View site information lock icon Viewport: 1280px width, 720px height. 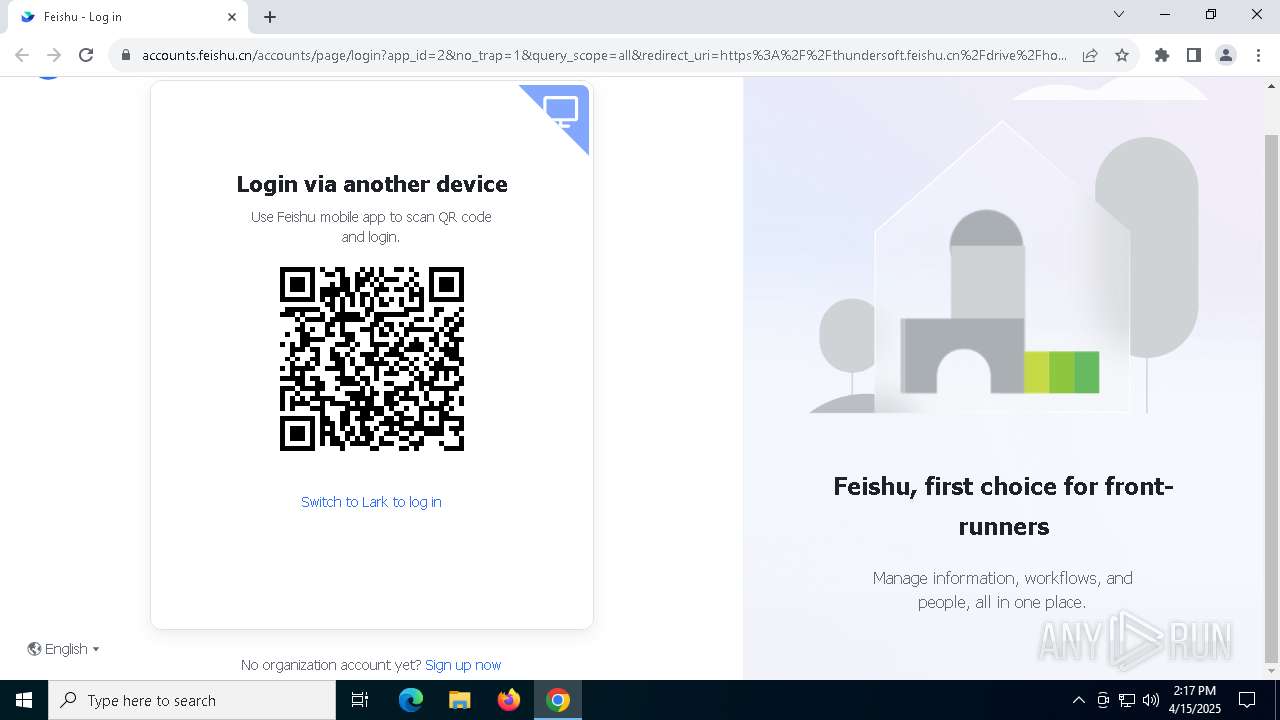click(126, 55)
